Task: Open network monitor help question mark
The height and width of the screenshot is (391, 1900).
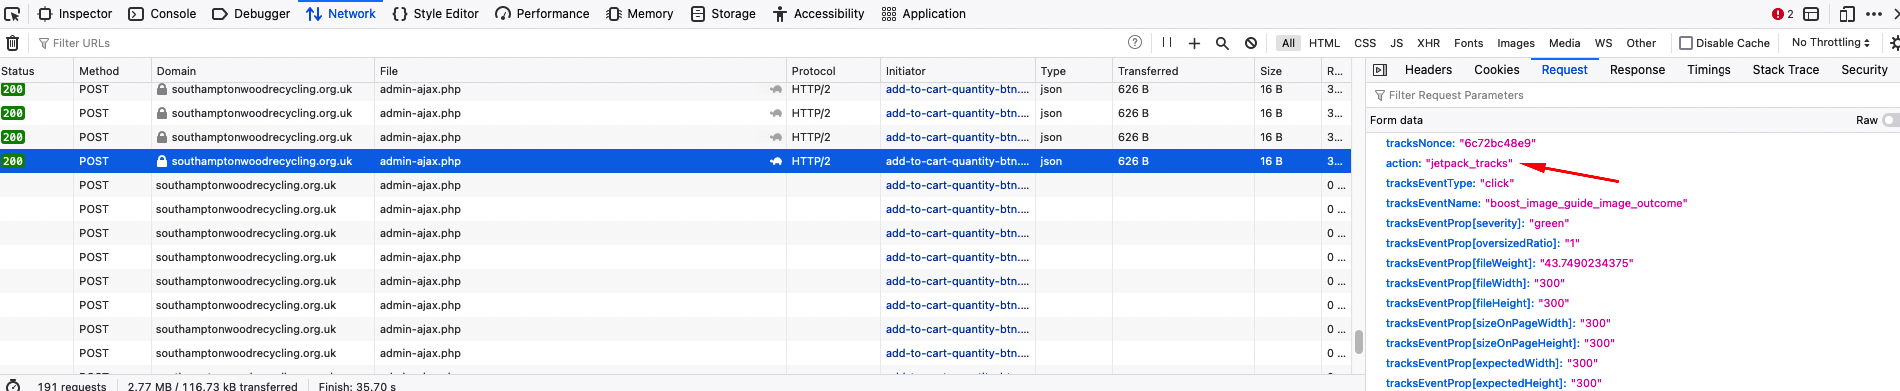Action: coord(1134,43)
